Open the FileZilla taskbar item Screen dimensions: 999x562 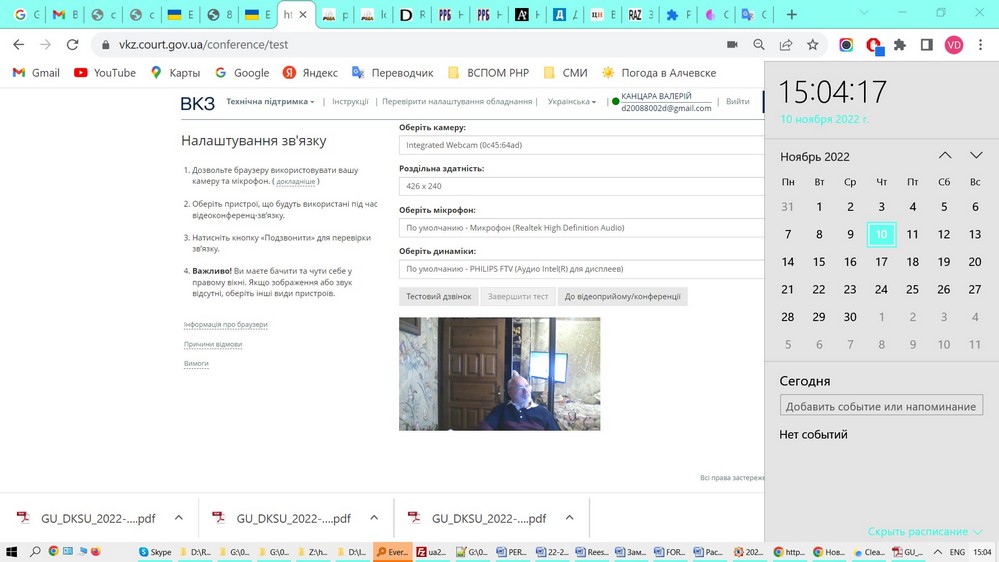(x=432, y=552)
